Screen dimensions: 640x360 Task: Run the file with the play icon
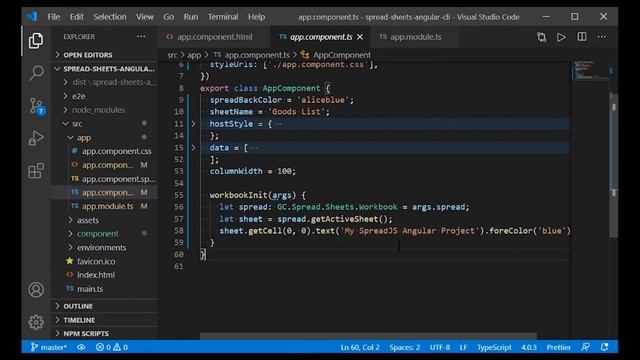(x=561, y=37)
